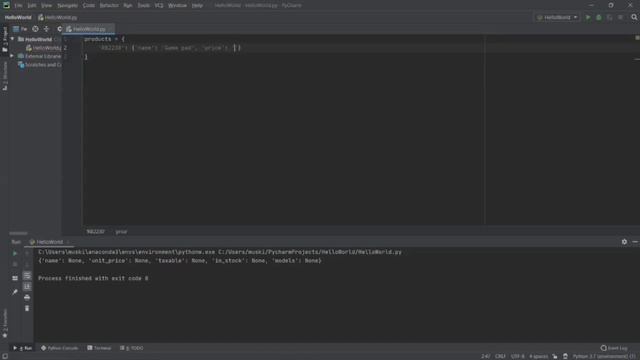Click the python.exe path in console output

[127, 252]
